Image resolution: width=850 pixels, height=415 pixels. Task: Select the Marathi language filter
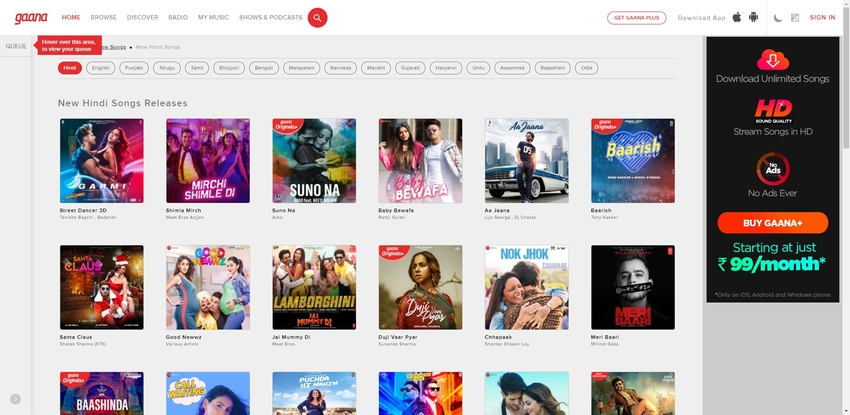click(x=376, y=68)
